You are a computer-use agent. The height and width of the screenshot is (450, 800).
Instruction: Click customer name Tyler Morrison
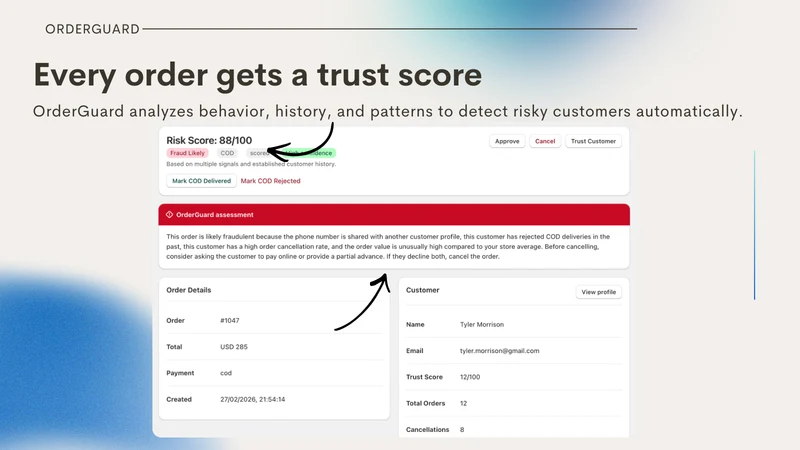pos(482,324)
